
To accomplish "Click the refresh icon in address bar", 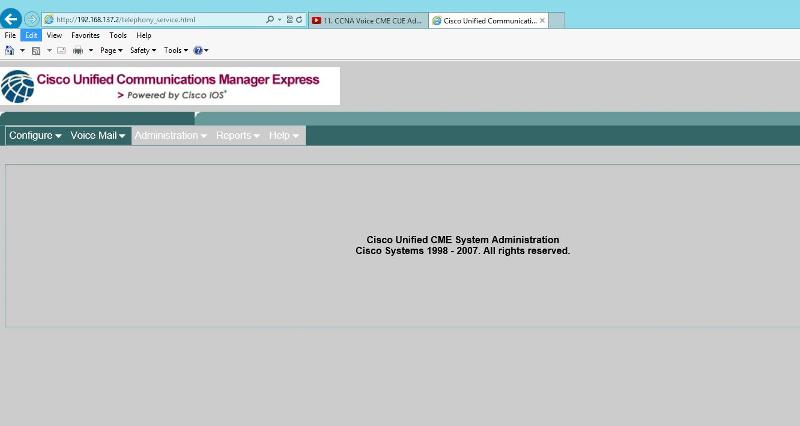I will click(x=299, y=19).
